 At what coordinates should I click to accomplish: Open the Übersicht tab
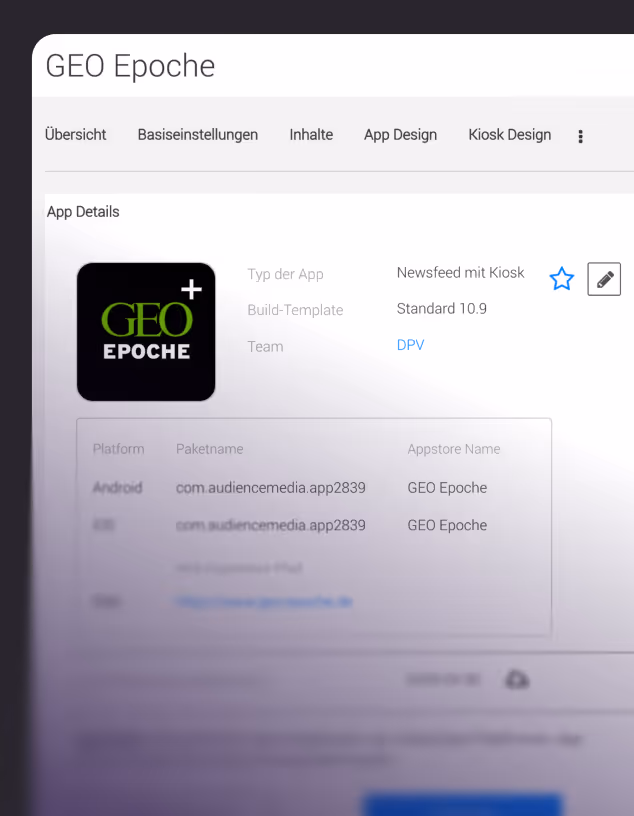(75, 135)
